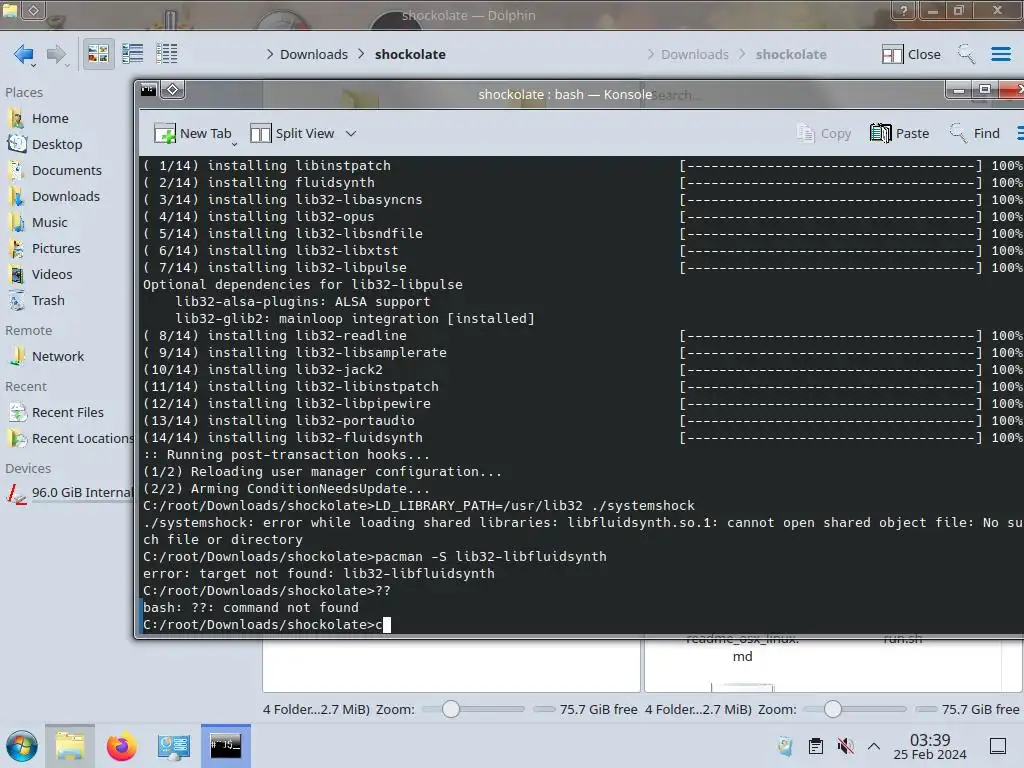Open the tray icon left of clipboard
1024x768 pixels.
(786, 746)
